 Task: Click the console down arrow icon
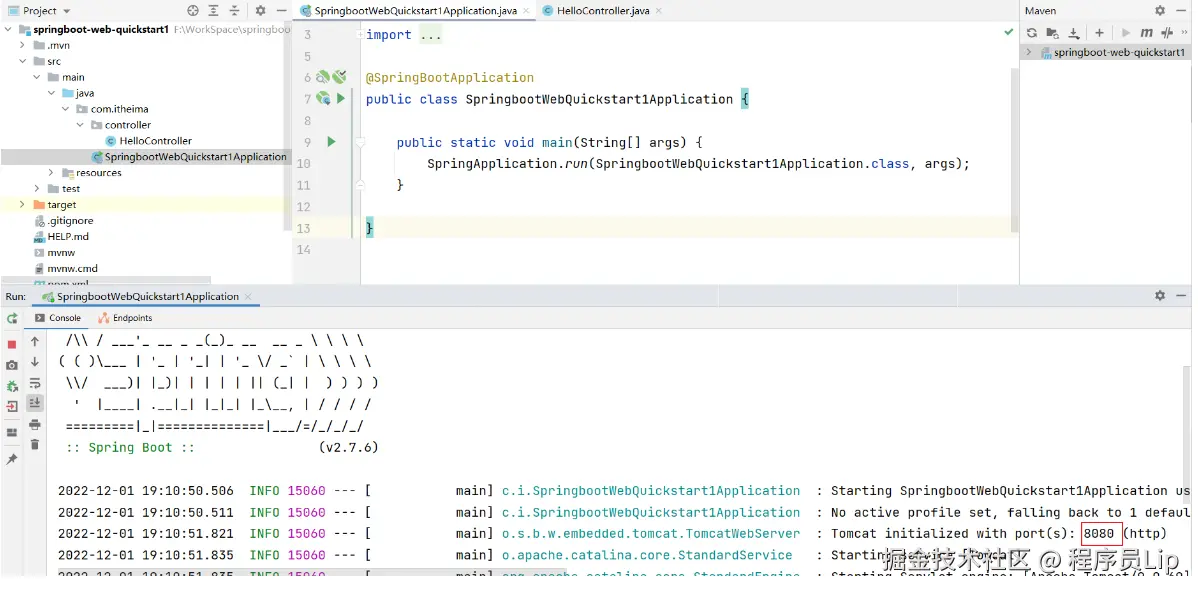[34, 362]
